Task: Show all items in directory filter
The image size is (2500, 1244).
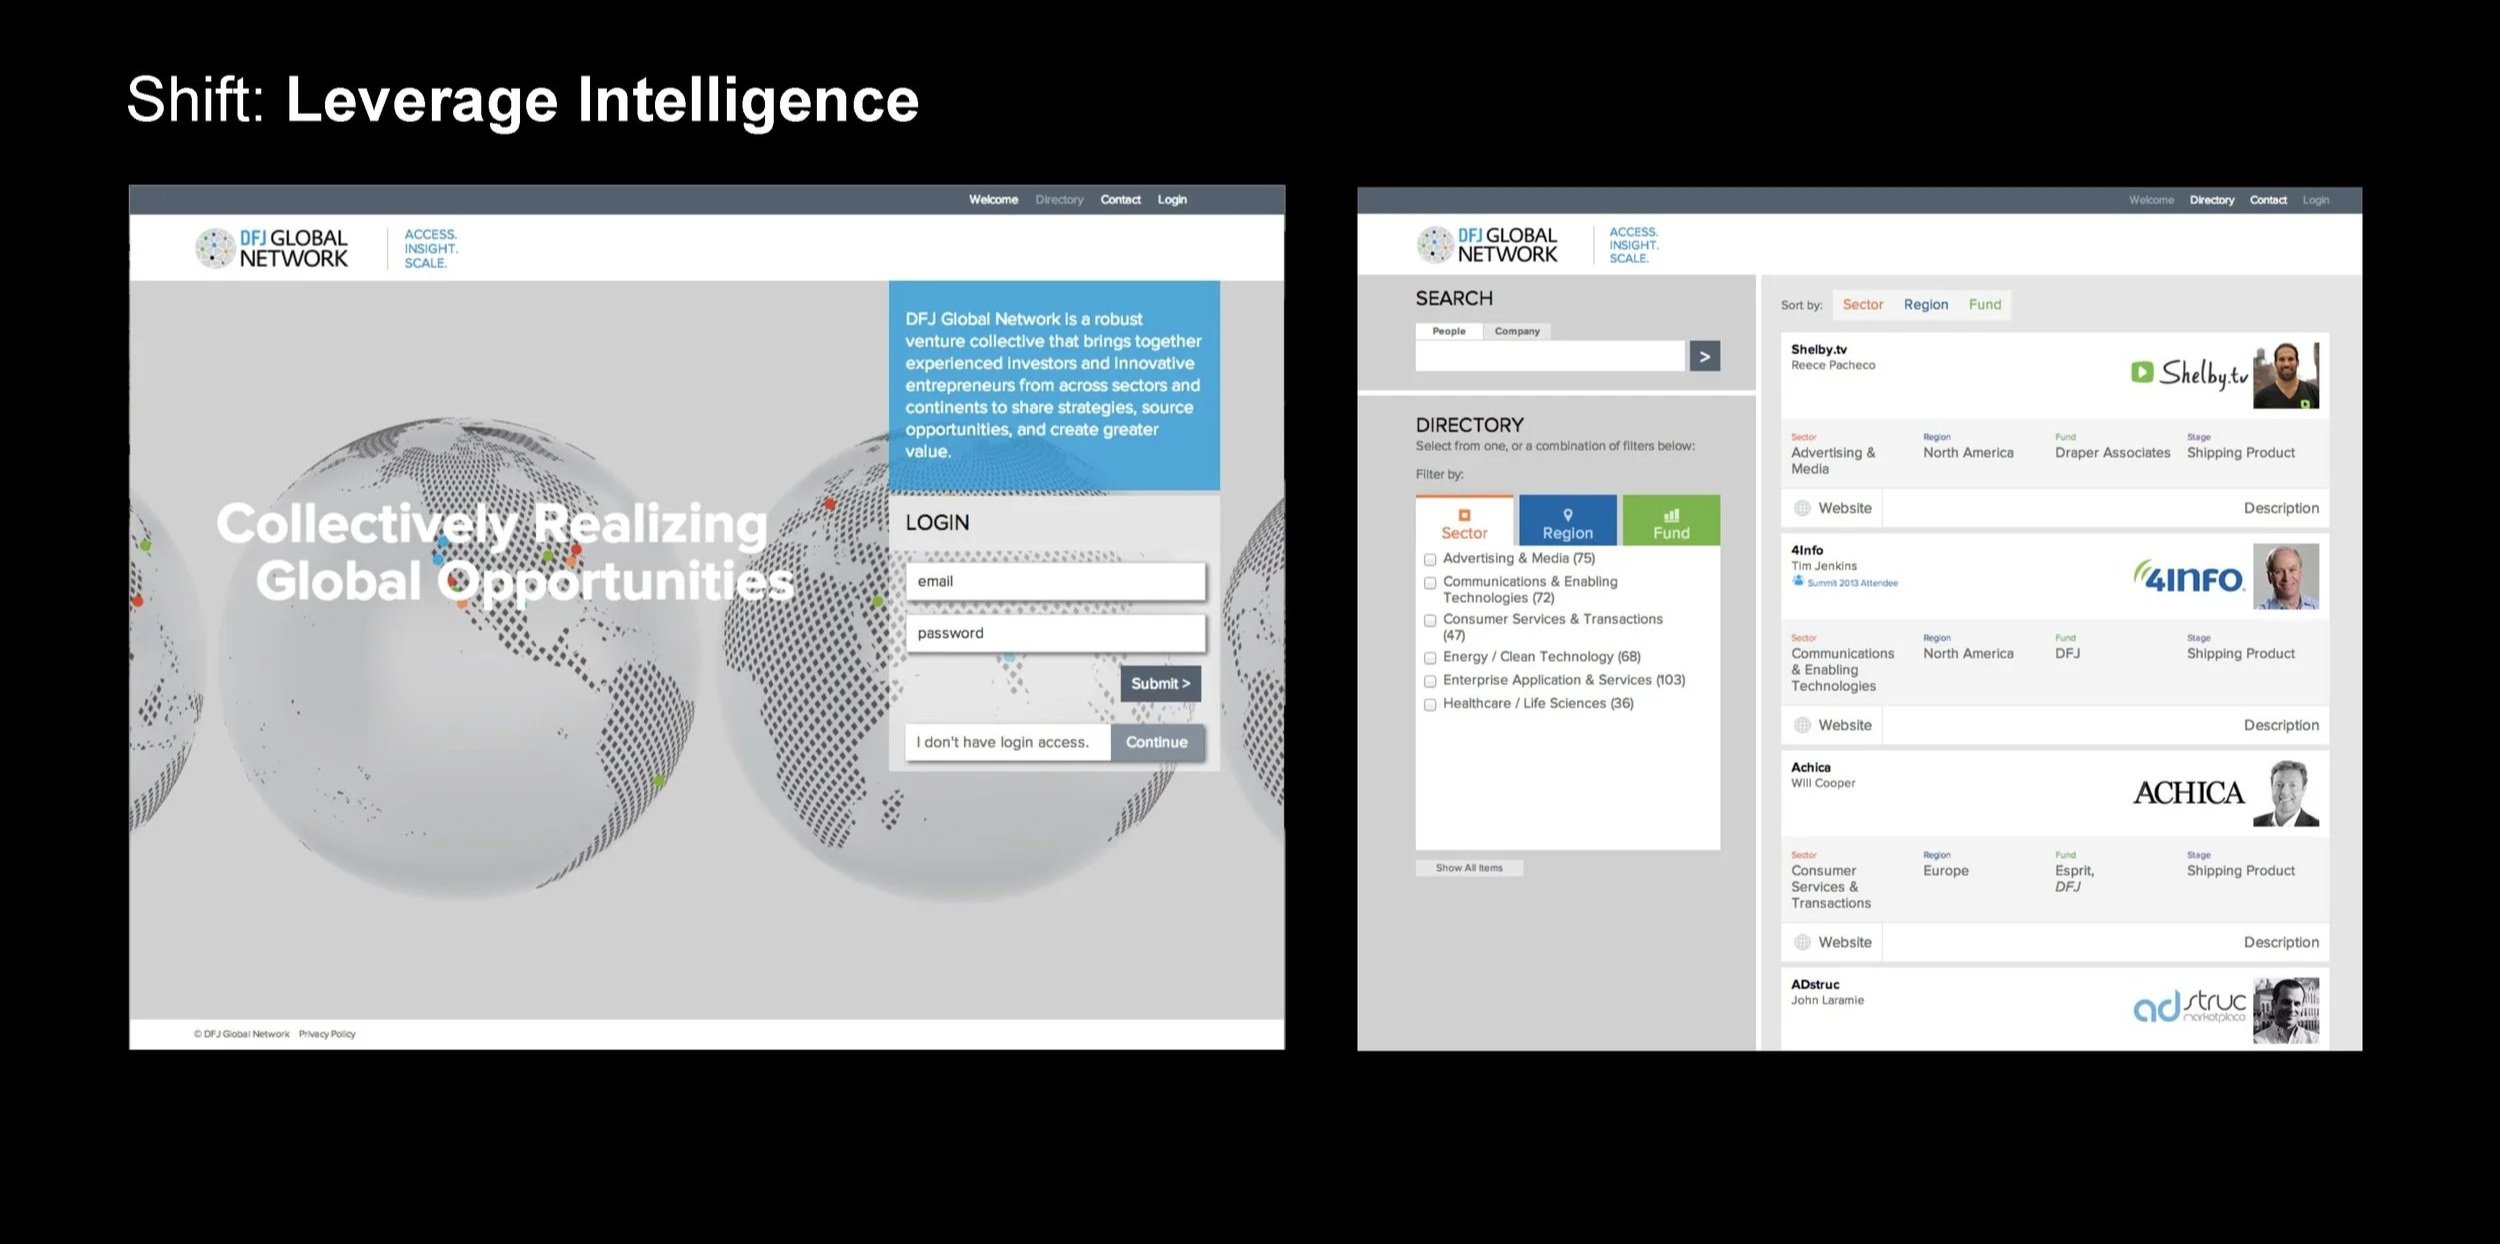Action: (1468, 868)
